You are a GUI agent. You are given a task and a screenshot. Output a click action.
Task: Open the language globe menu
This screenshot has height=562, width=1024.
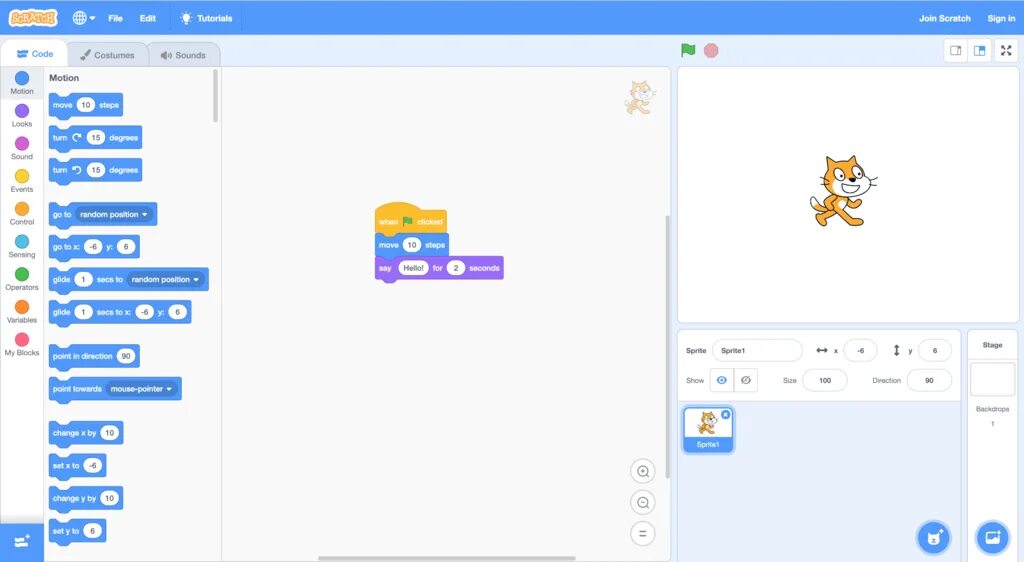[x=84, y=18]
